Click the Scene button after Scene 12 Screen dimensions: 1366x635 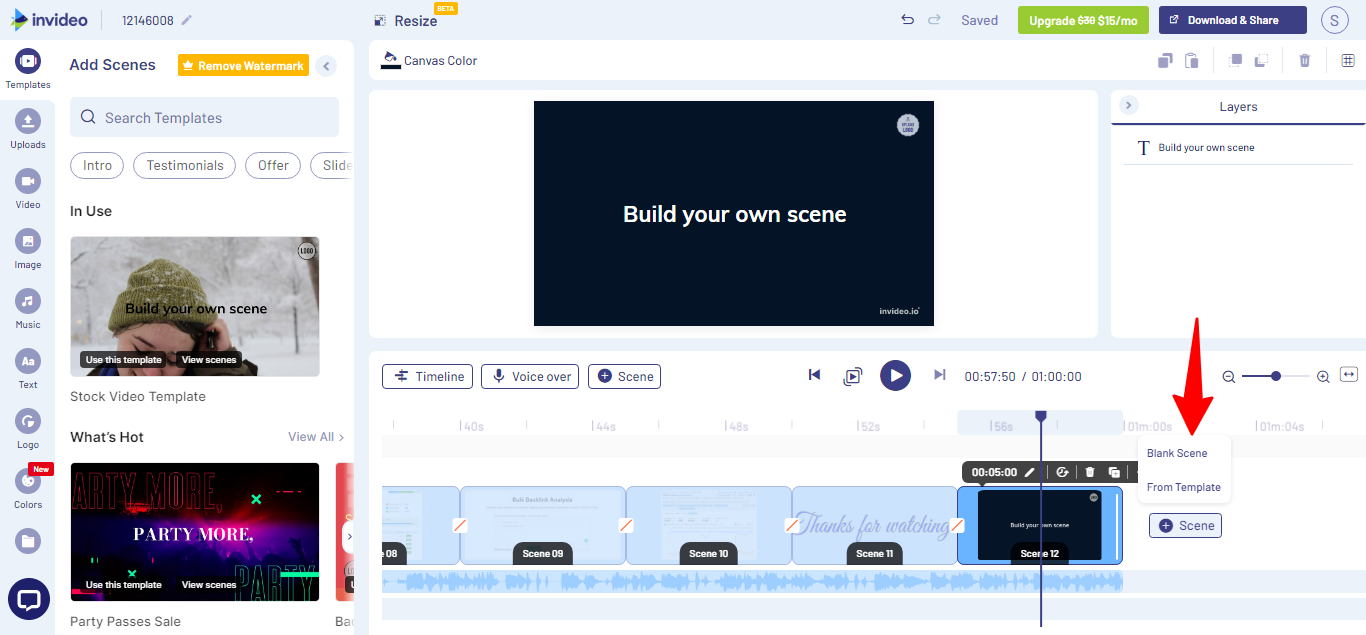pyautogui.click(x=1185, y=525)
